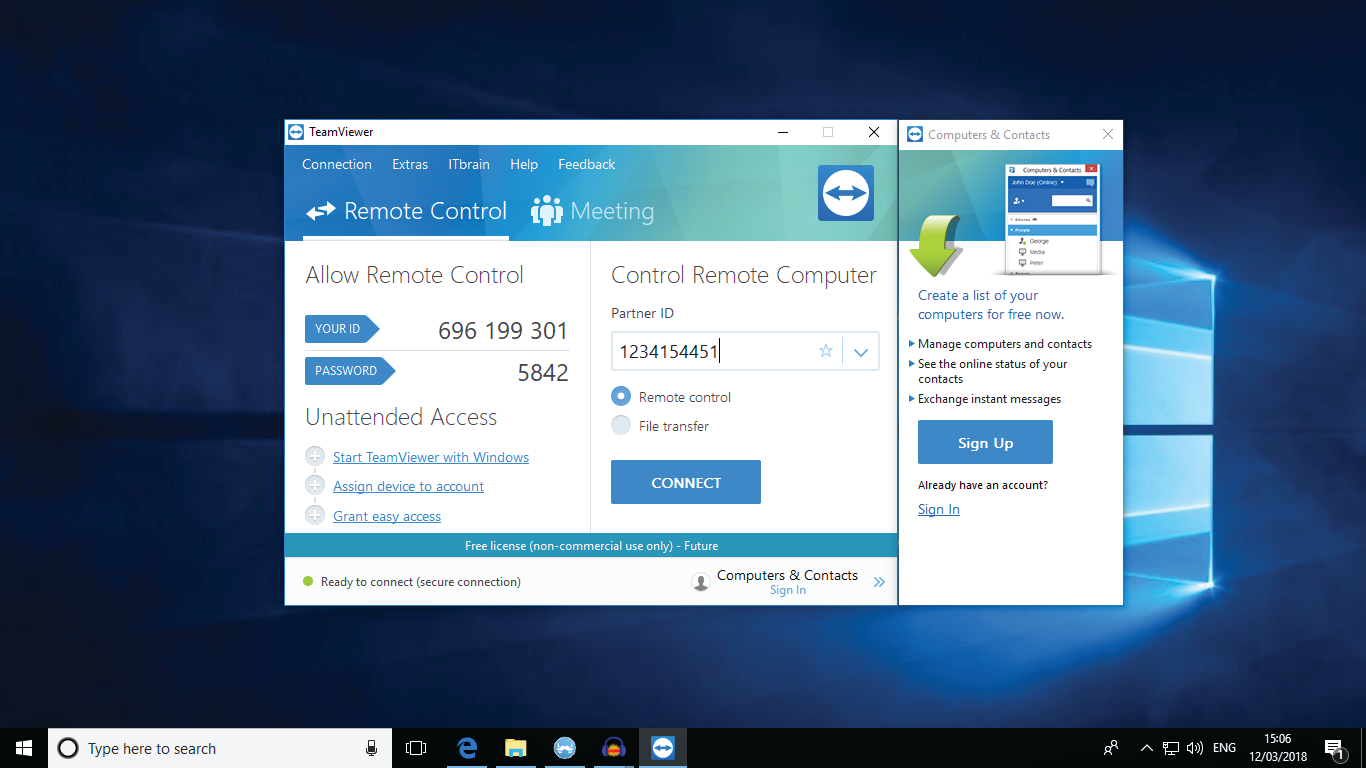The image size is (1366, 768).
Task: Open the Extras menu
Action: 410,164
